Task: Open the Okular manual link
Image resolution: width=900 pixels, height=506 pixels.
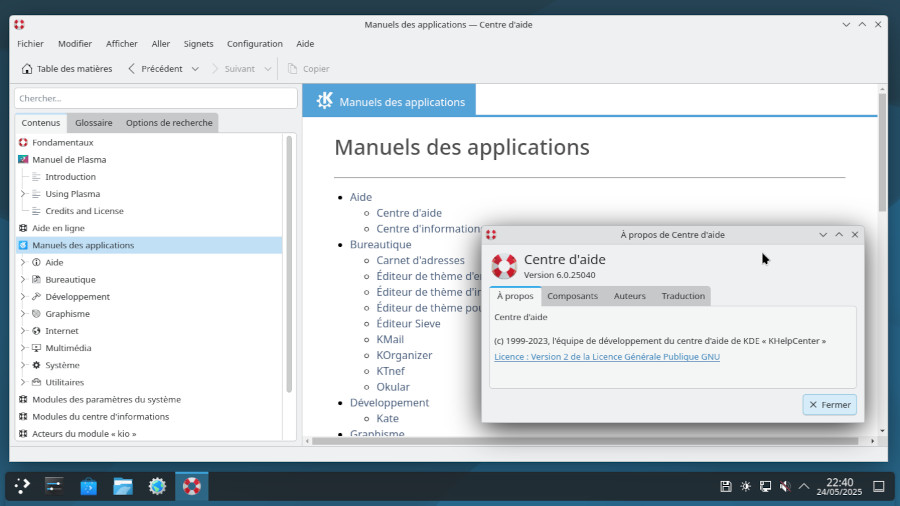Action: point(393,387)
